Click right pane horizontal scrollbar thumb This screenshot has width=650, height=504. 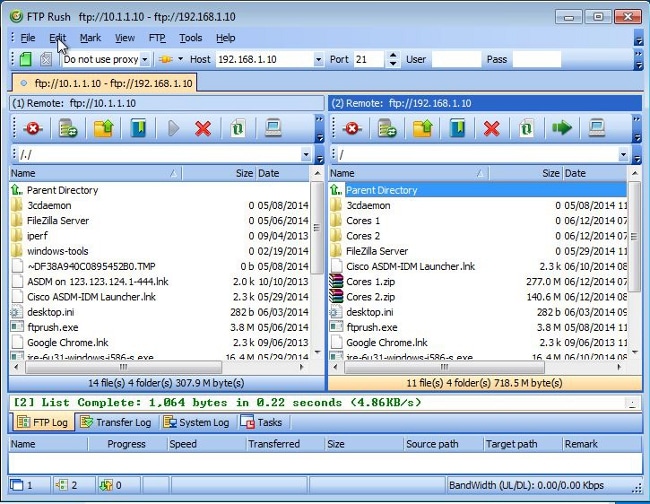444,367
